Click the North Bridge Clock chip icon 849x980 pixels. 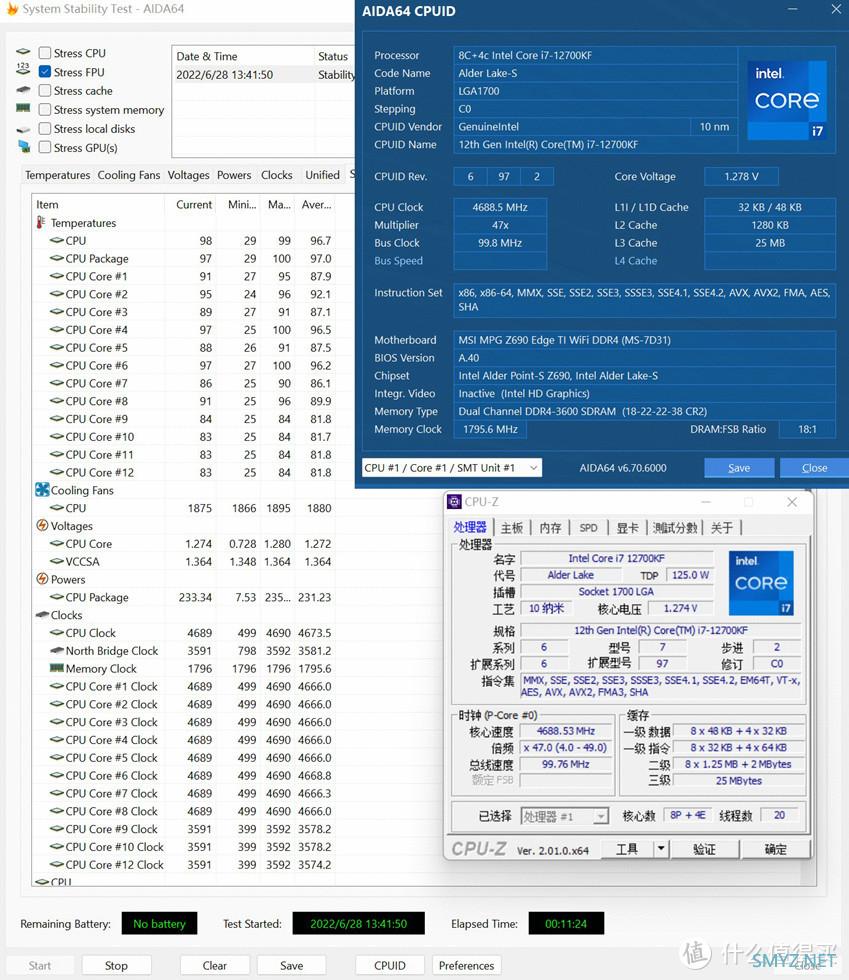[x=57, y=651]
